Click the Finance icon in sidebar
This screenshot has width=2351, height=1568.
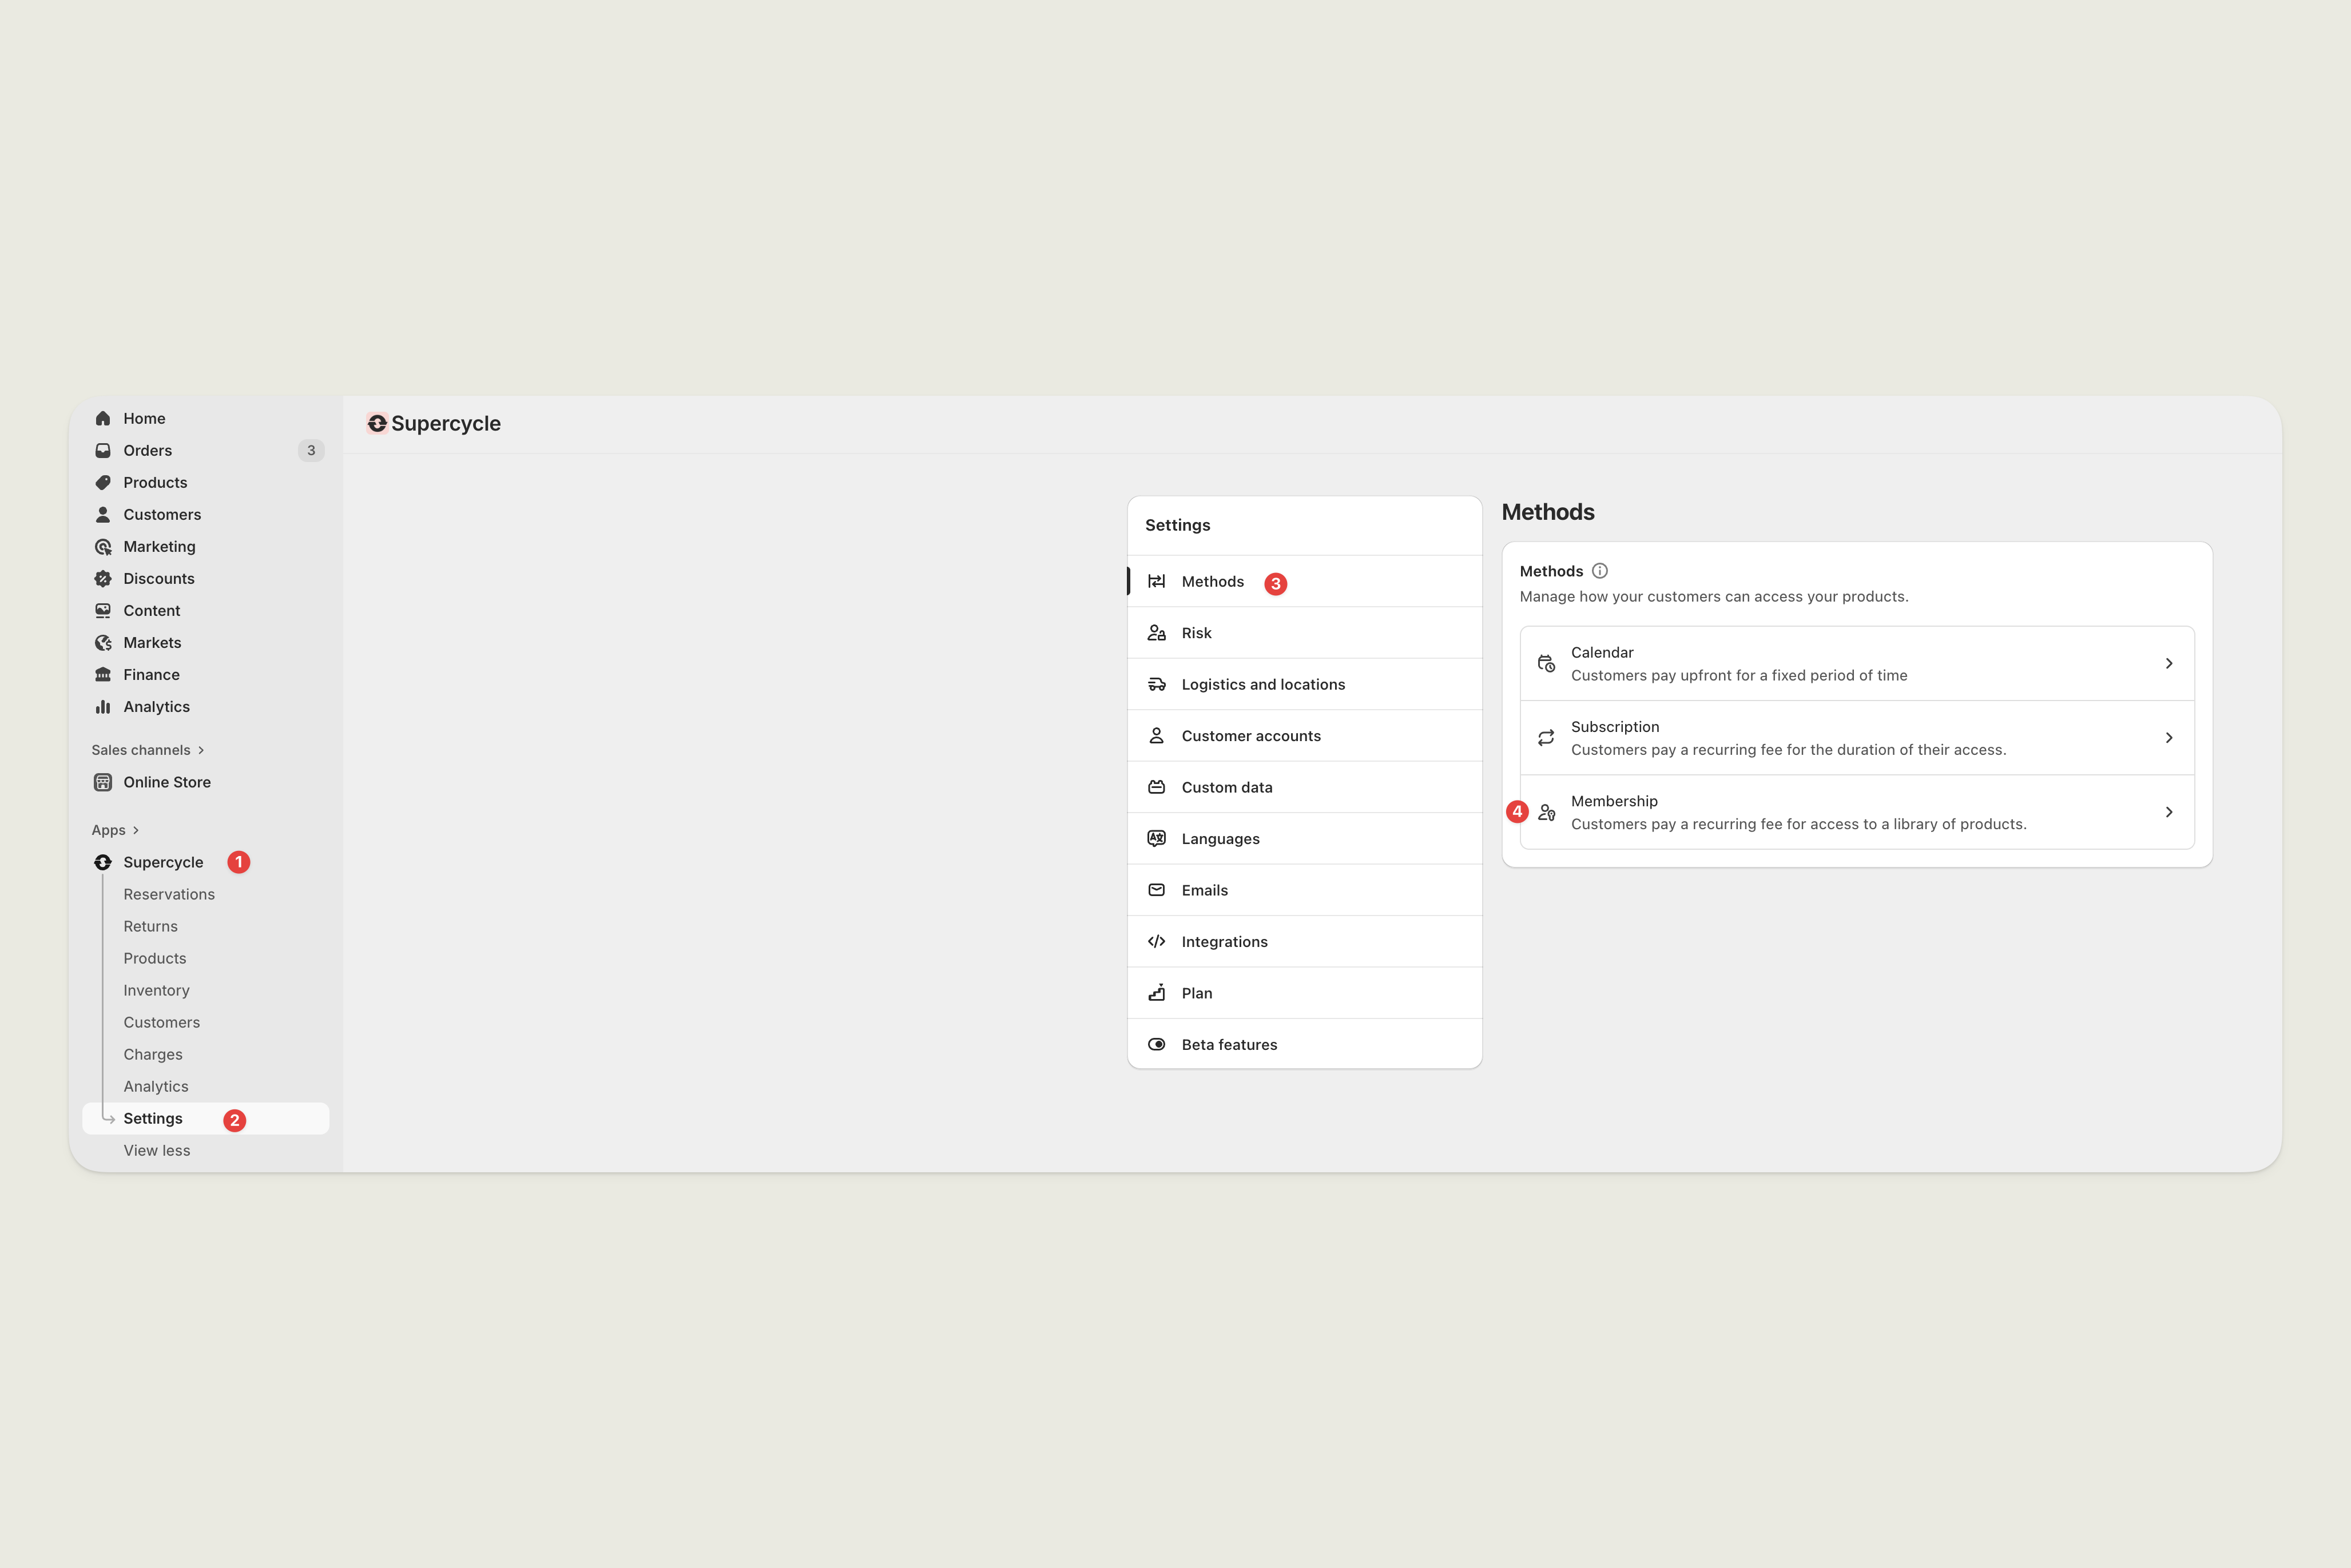(103, 674)
